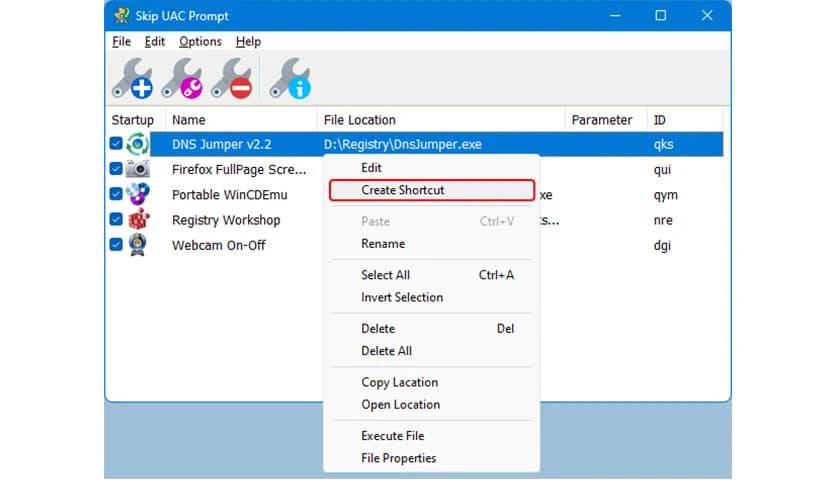Screen dimensions: 836x484
Task: Click the ID value qks
Action: [663, 144]
